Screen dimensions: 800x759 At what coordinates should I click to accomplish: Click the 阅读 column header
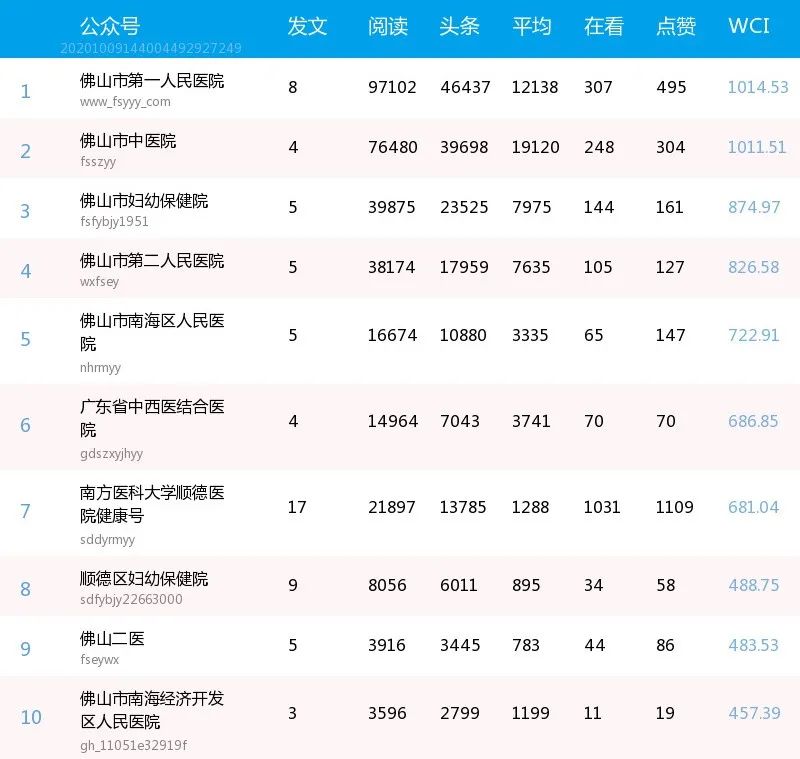point(388,26)
